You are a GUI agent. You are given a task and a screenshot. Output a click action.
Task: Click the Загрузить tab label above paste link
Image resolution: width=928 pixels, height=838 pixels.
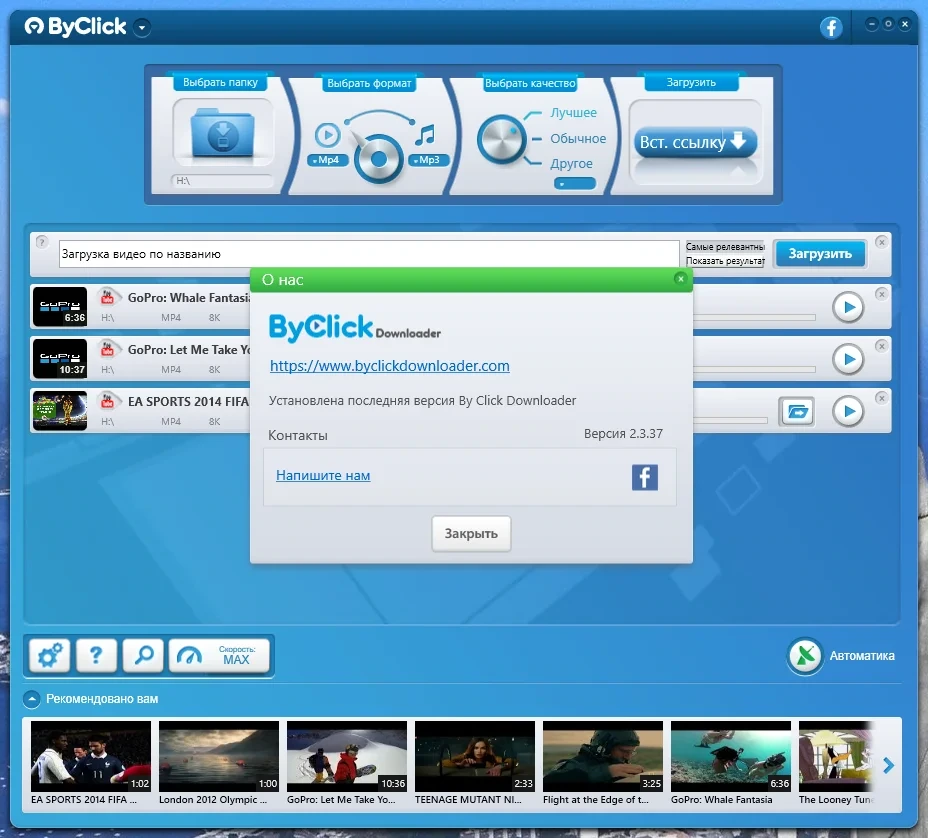pos(691,82)
